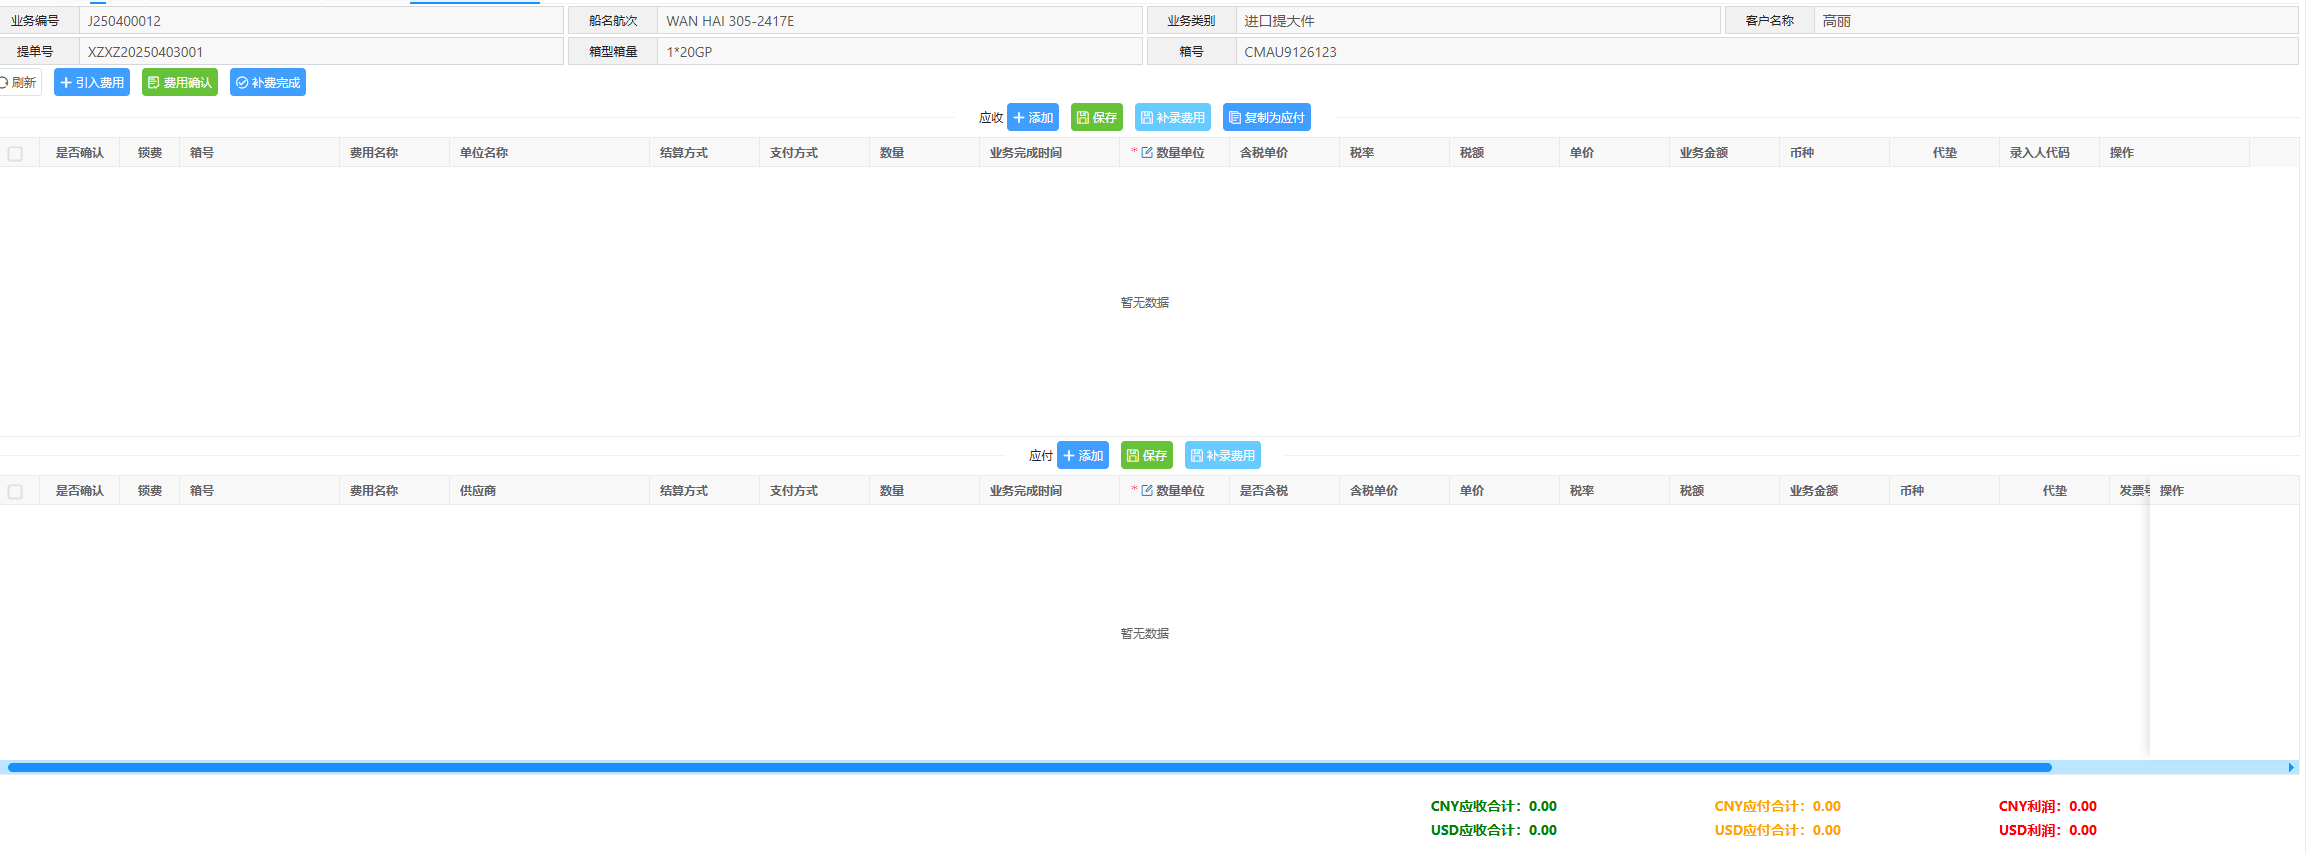
Task: Add a new row in the 应收 section
Action: pyautogui.click(x=1033, y=118)
